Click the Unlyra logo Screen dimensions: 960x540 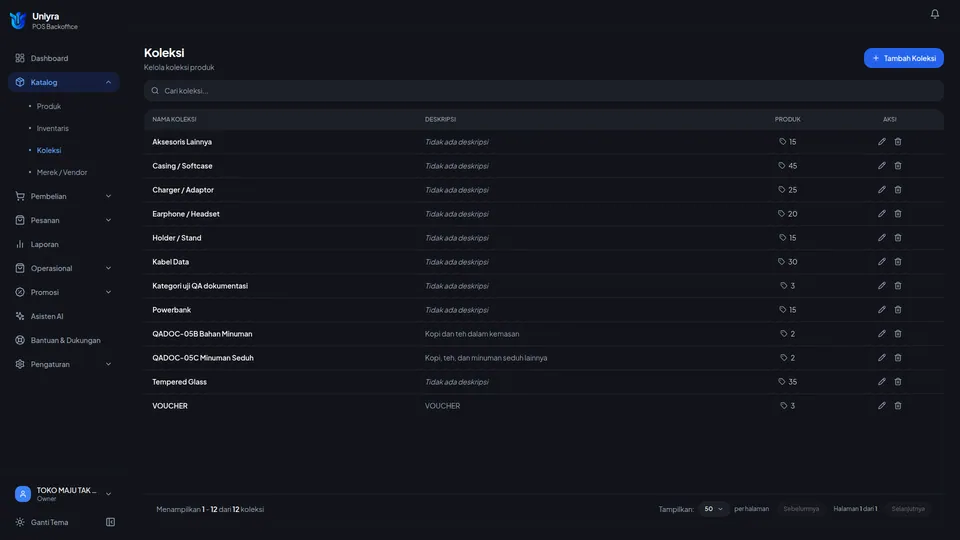coord(18,20)
